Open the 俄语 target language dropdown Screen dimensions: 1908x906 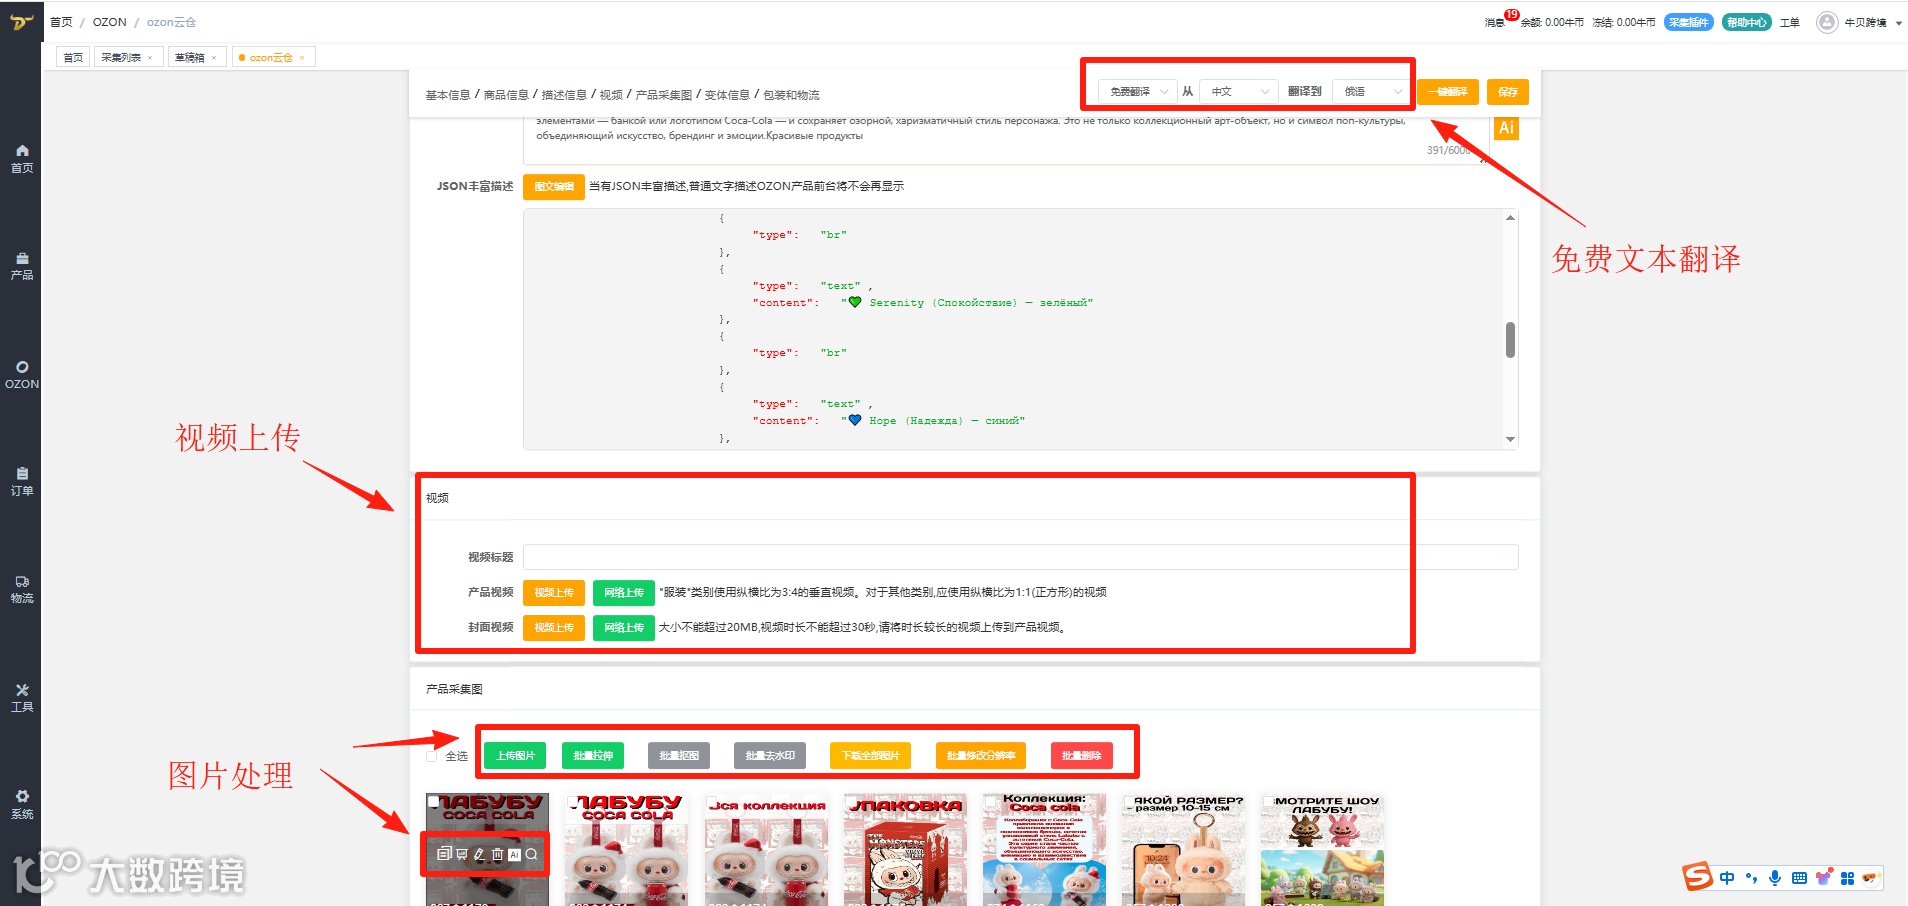click(1372, 92)
